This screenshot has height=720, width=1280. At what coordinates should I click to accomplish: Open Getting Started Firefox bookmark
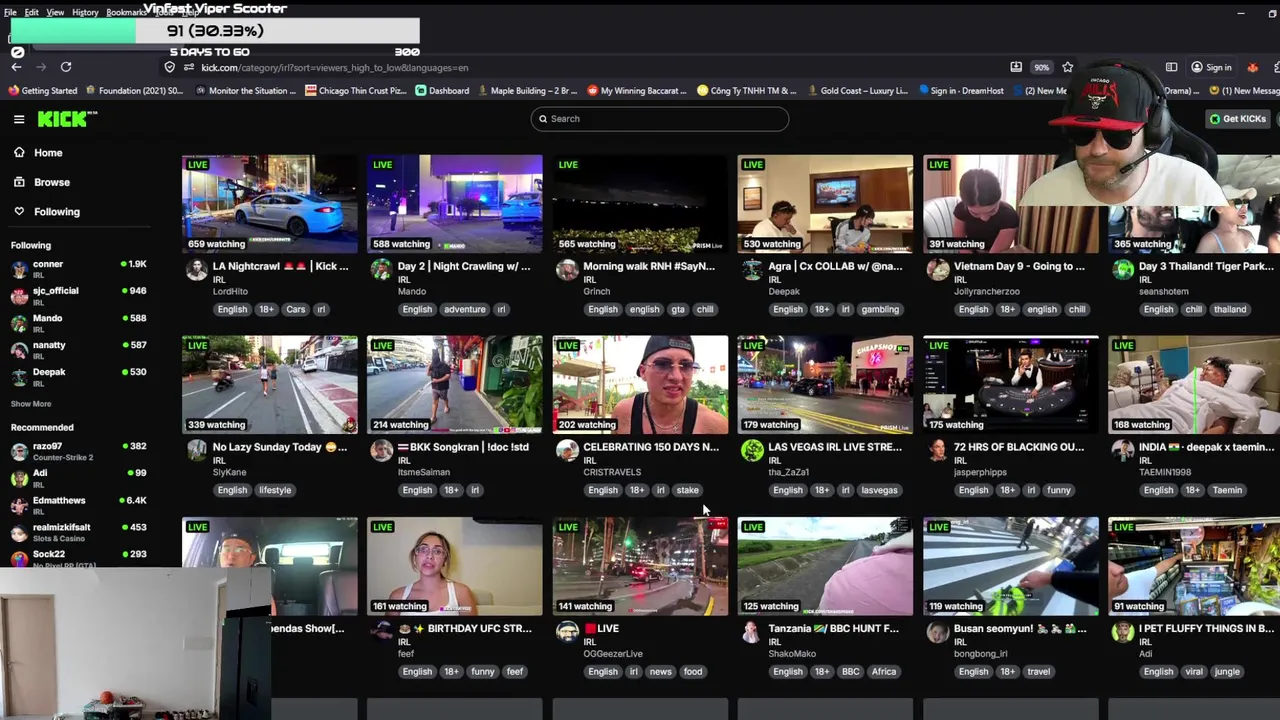point(43,91)
